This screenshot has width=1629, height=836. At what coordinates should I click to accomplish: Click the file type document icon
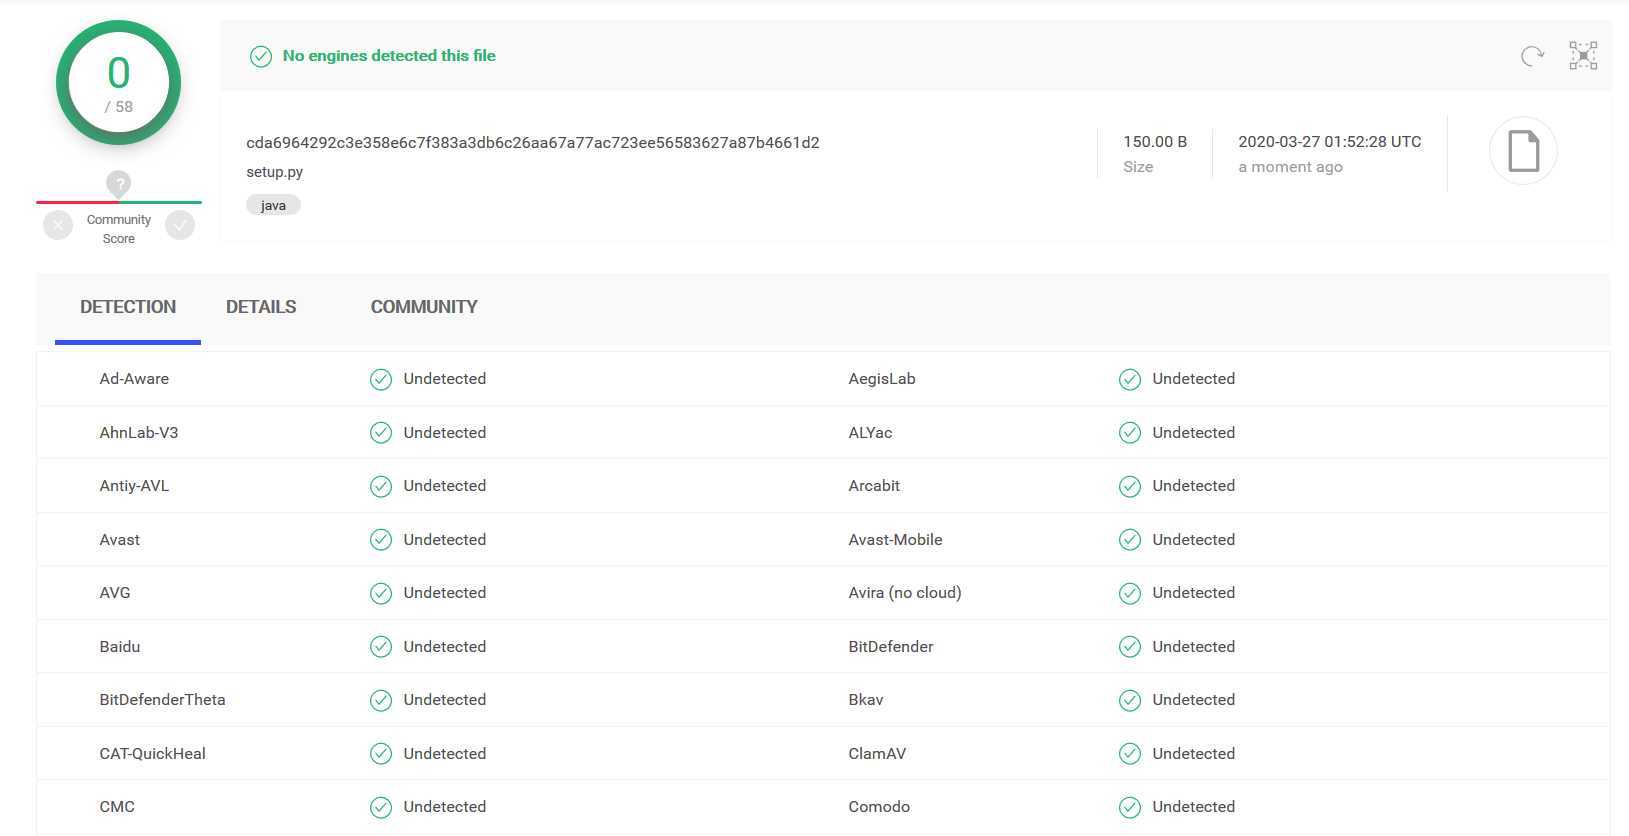coord(1523,151)
